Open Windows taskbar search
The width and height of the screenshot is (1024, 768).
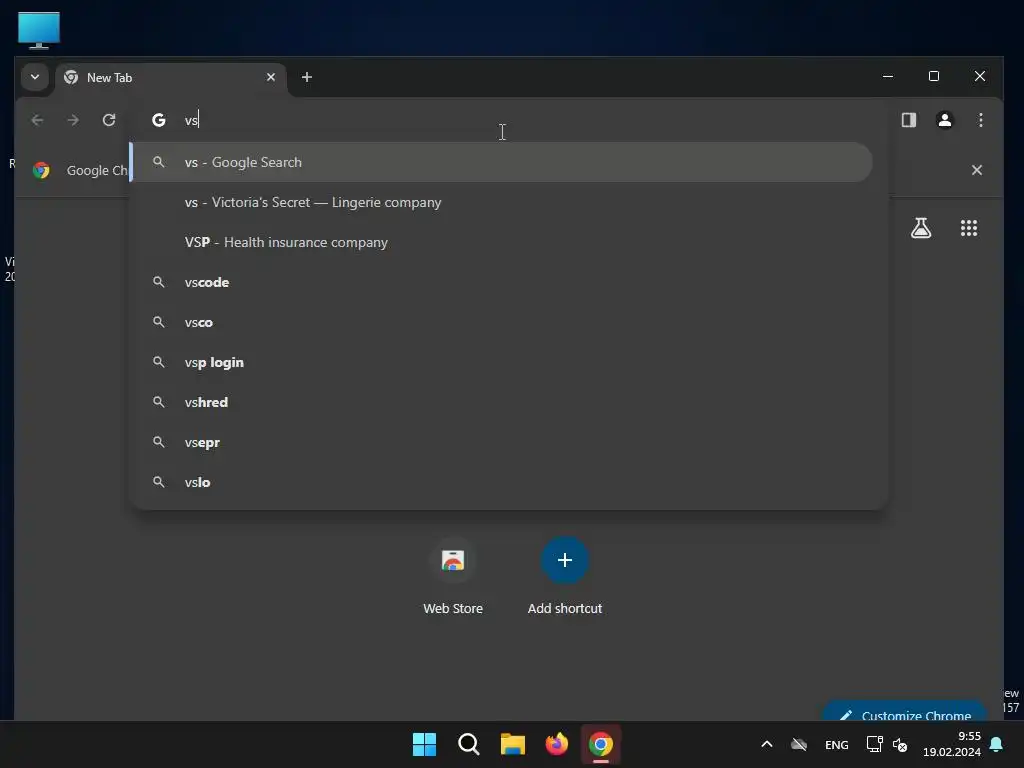(x=468, y=744)
